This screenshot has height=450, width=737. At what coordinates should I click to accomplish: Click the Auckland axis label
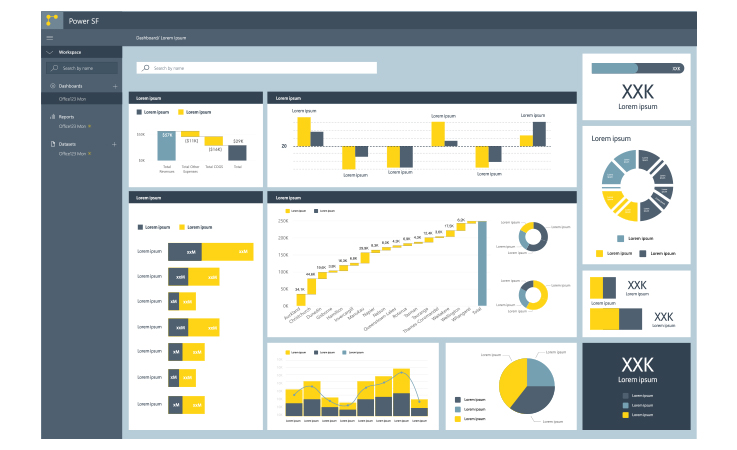292,314
